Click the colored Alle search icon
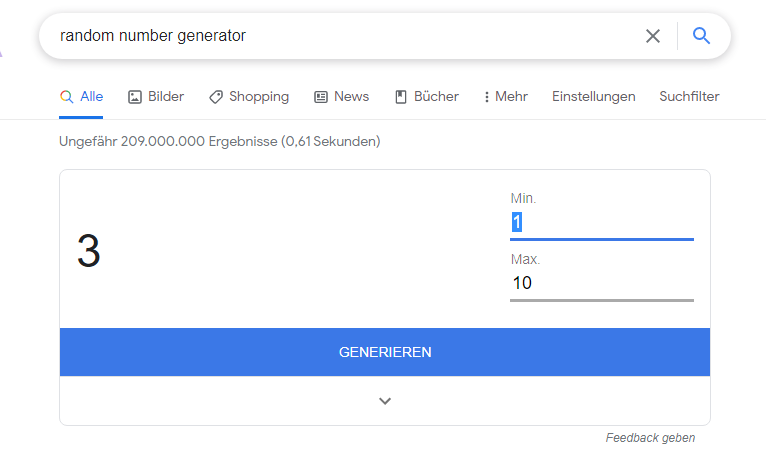Screen dimensions: 766x466 point(66,97)
